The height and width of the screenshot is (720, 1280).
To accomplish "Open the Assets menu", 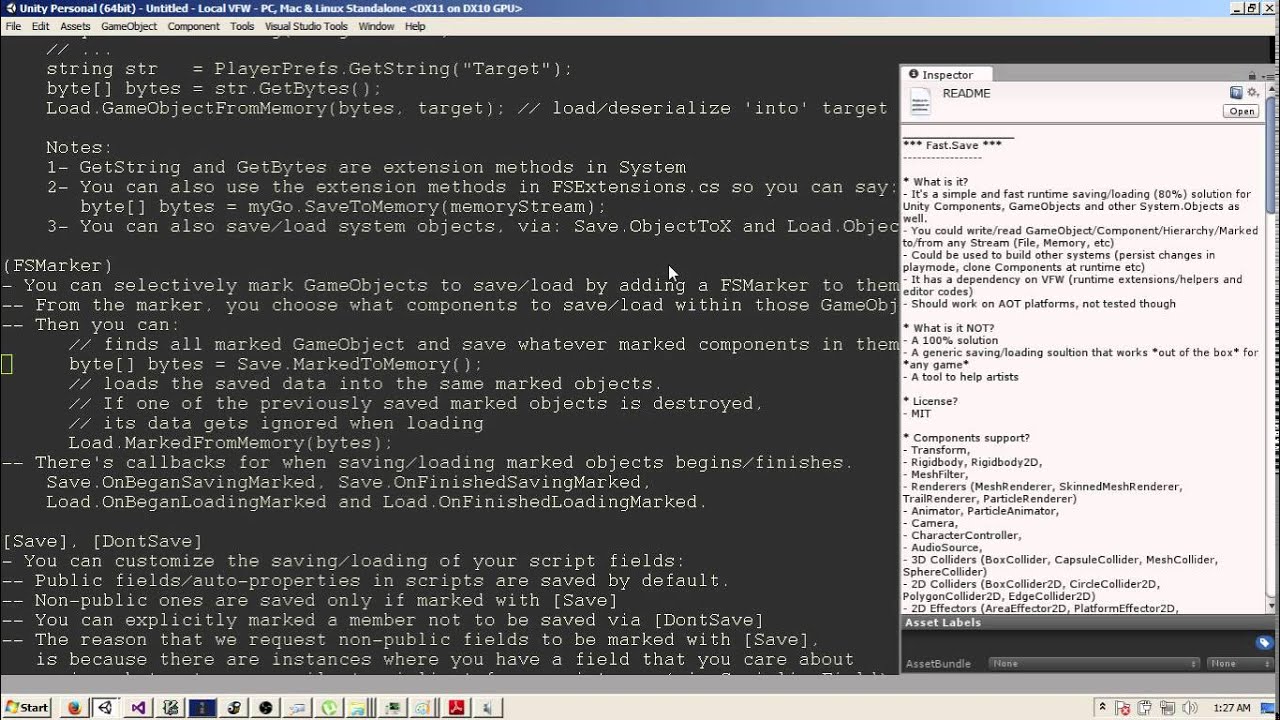I will 75,26.
